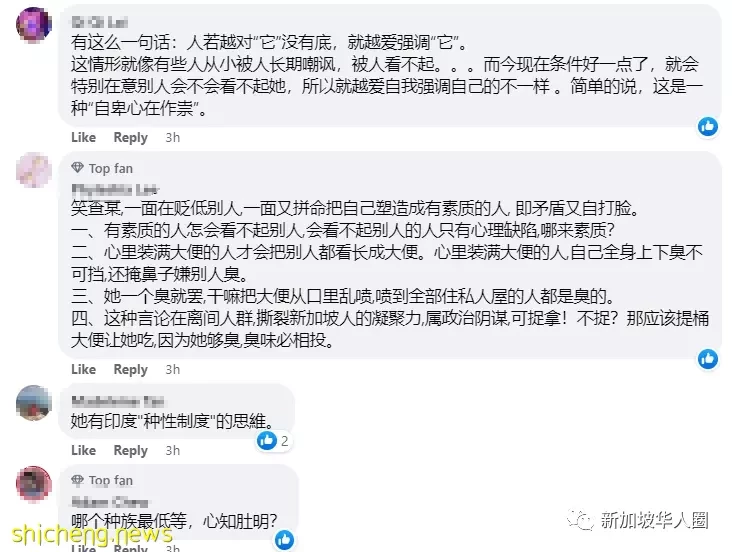Open the fourth commenter's avatar
This screenshot has width=732, height=552.
pos(34,483)
